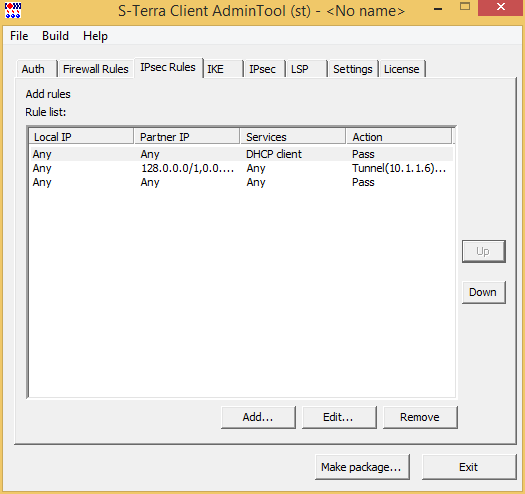This screenshot has width=525, height=494.
Task: Move the rule with the Down button
Action: coord(483,292)
